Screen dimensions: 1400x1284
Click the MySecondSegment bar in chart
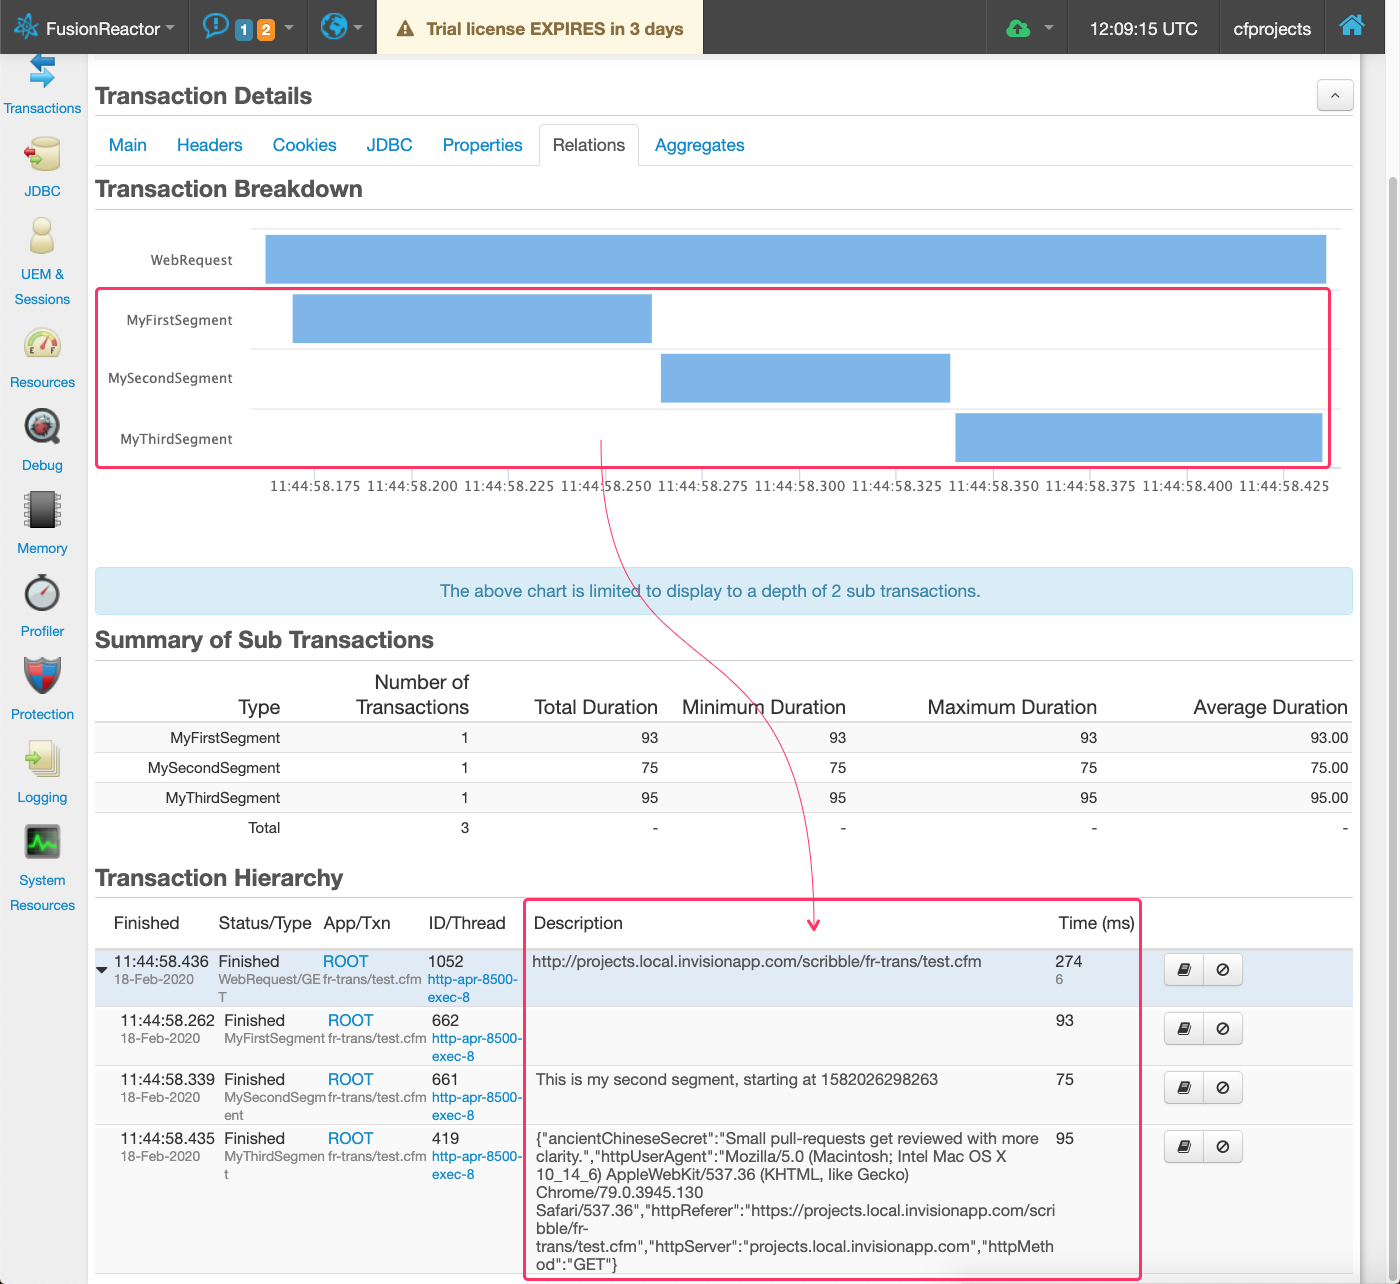[x=805, y=378]
